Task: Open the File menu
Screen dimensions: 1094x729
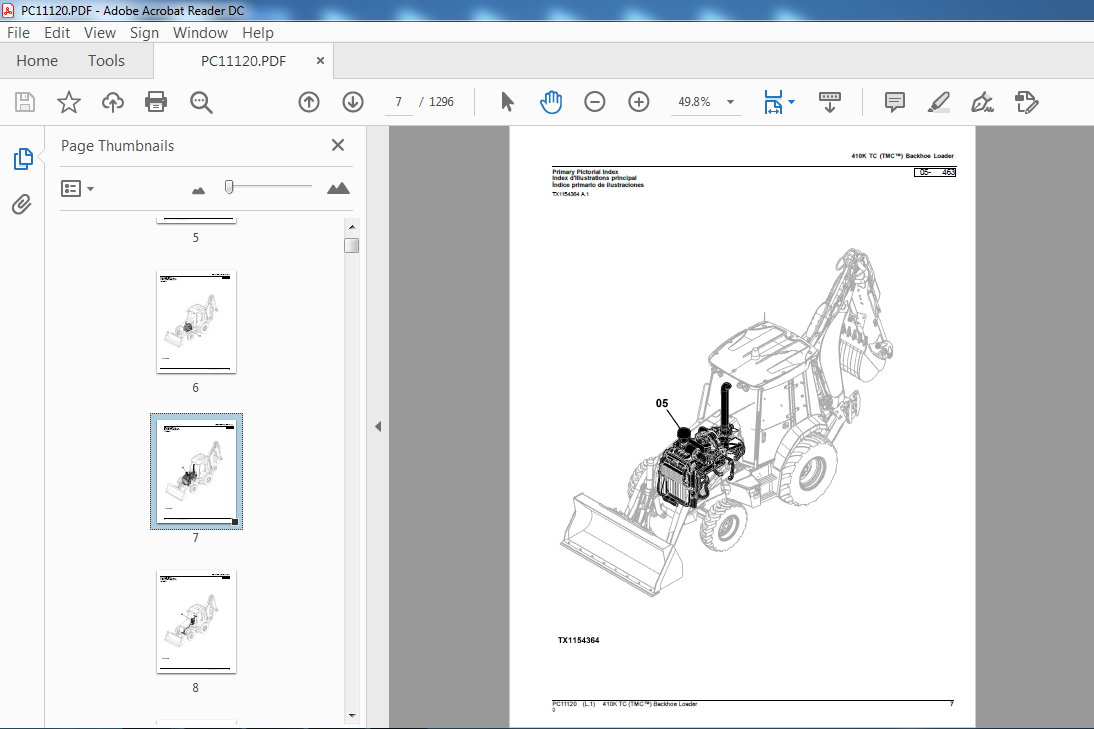Action: pos(18,33)
